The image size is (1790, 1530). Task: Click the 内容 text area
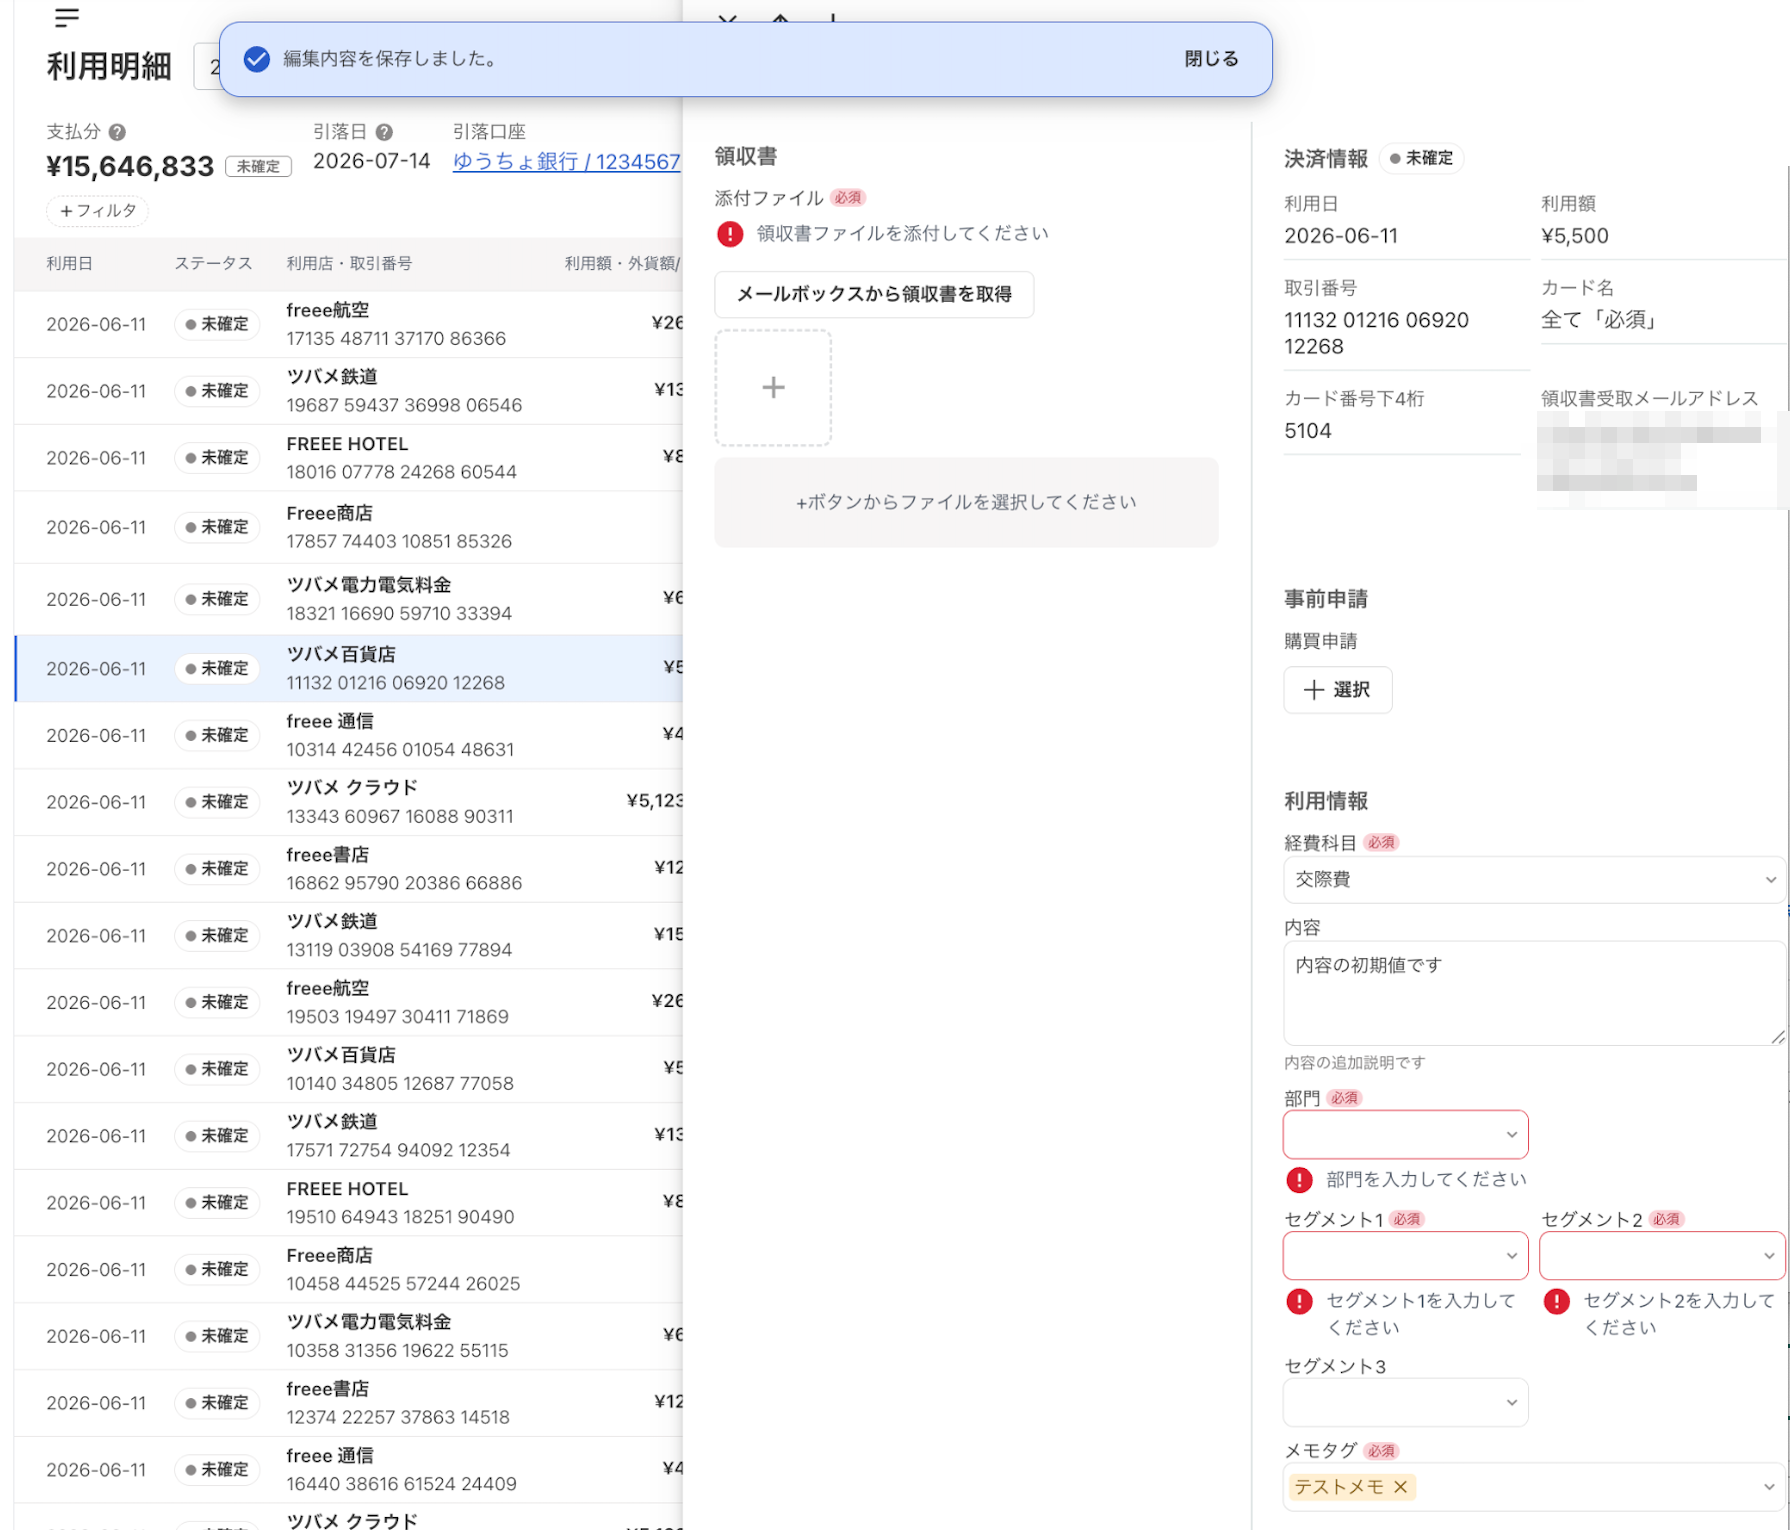1535,993
